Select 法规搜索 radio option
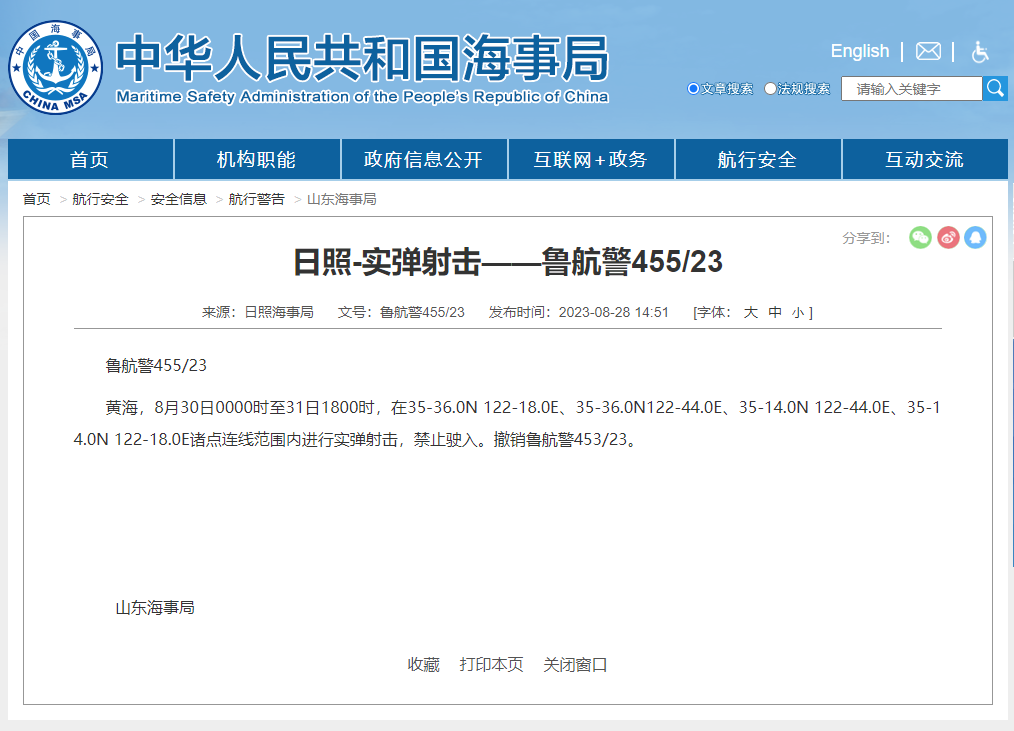 tap(770, 89)
